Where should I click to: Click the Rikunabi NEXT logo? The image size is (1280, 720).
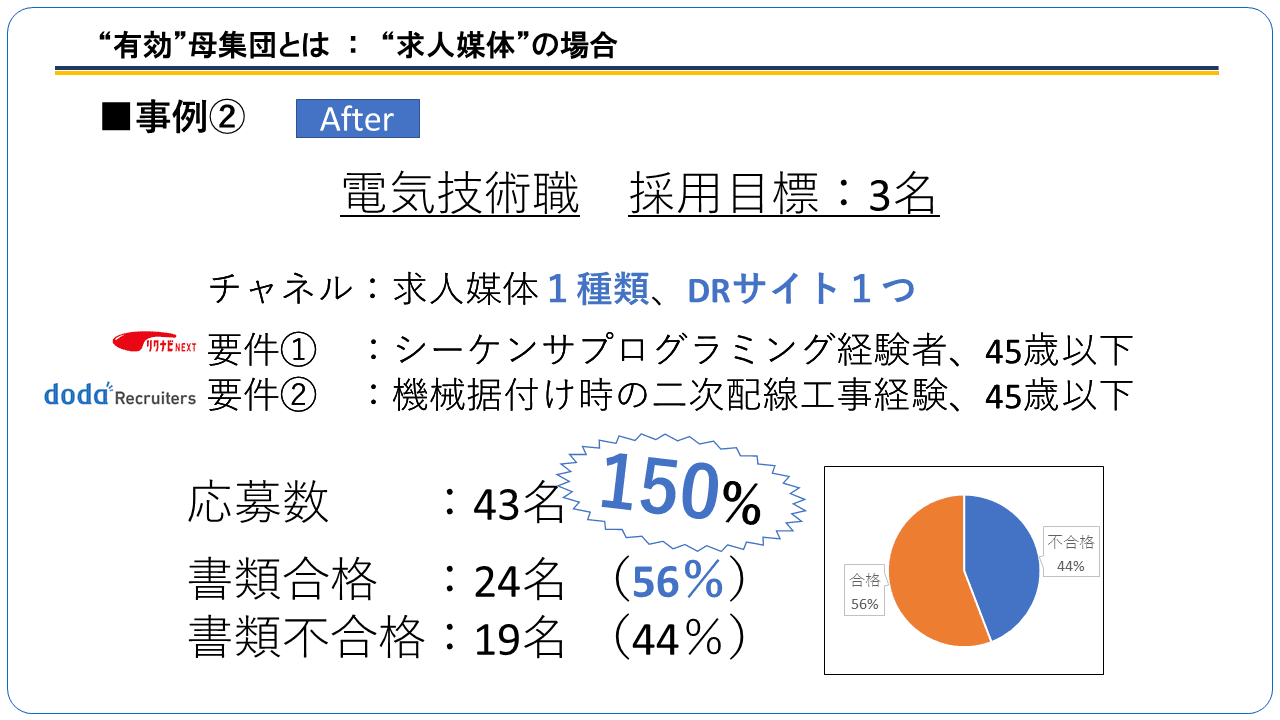point(154,343)
